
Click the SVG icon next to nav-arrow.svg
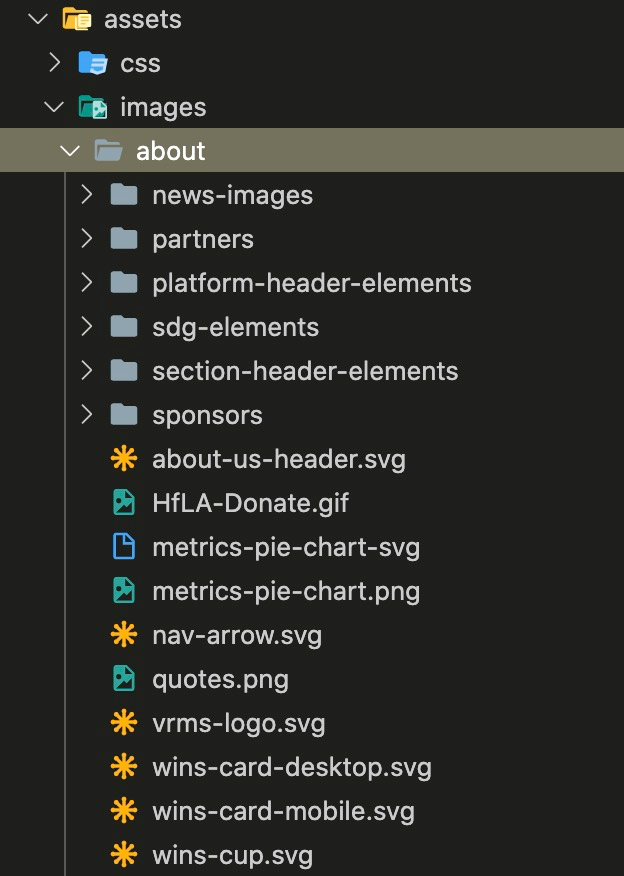(123, 635)
